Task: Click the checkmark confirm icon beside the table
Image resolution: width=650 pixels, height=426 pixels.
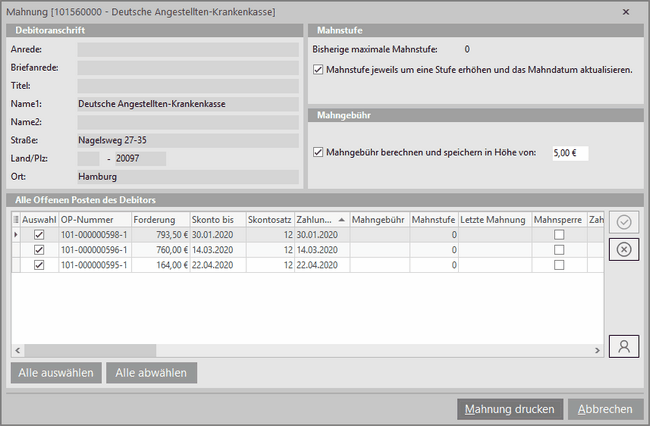Action: [x=624, y=223]
